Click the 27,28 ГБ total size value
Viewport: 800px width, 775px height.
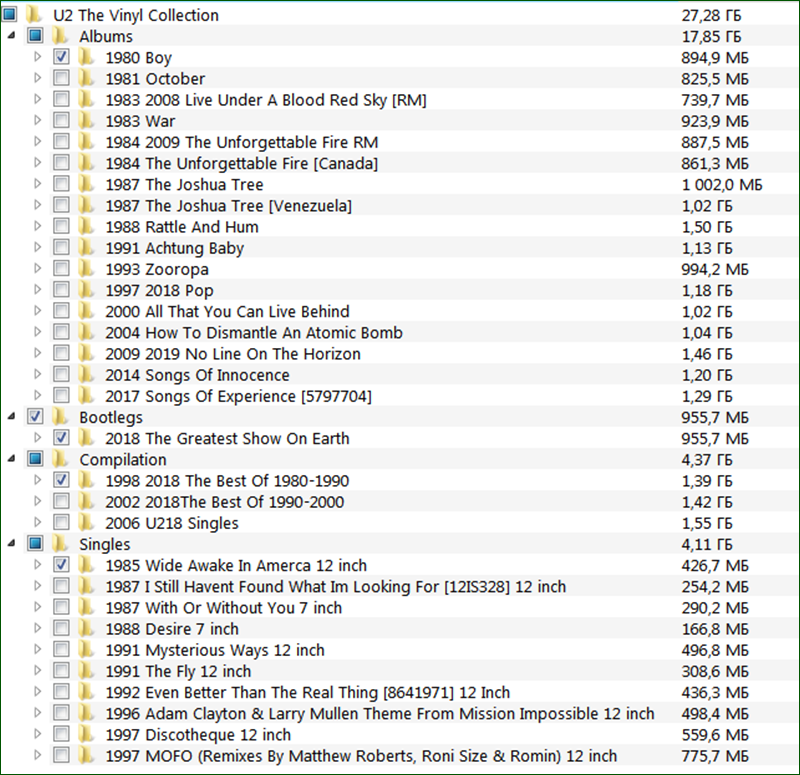click(x=711, y=15)
